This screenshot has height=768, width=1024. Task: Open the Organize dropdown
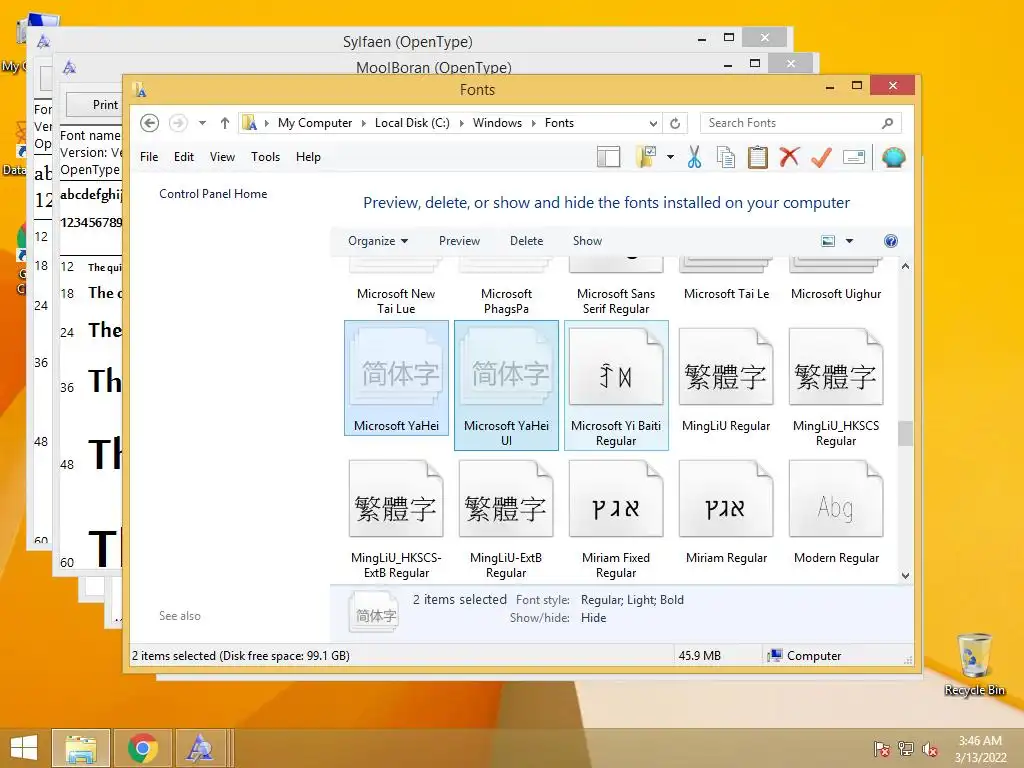point(378,241)
